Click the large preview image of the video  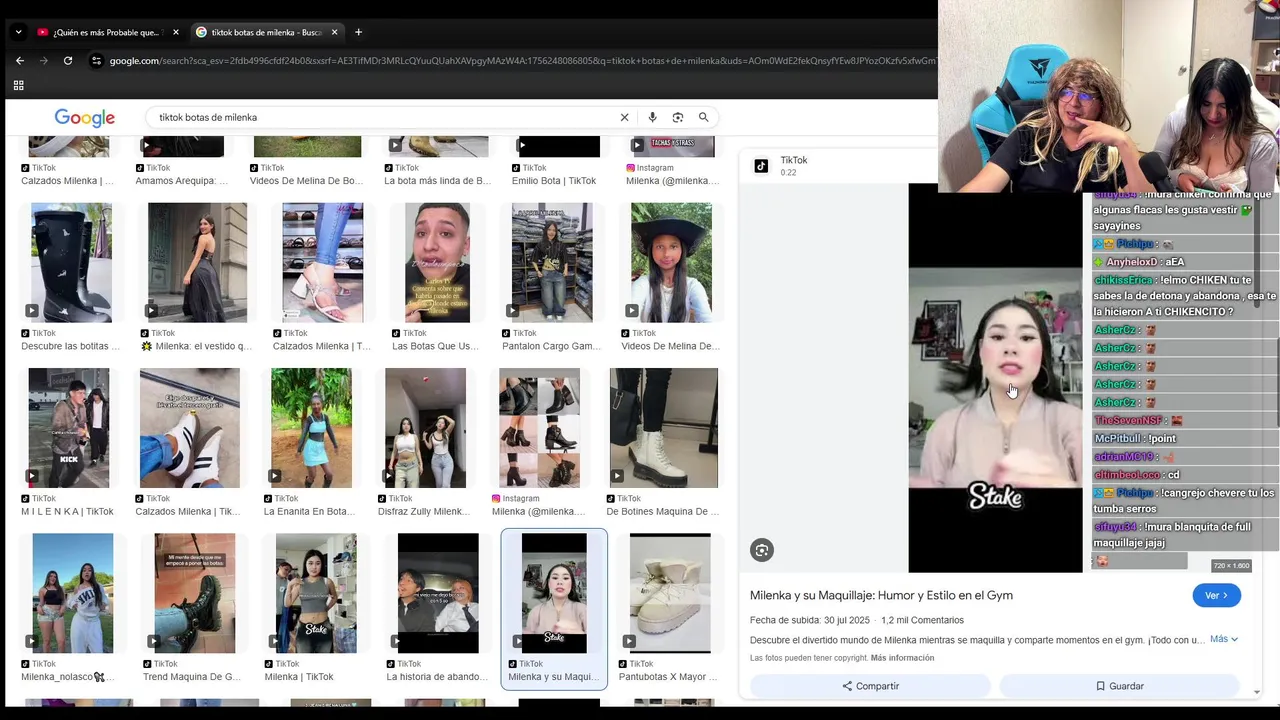(995, 378)
